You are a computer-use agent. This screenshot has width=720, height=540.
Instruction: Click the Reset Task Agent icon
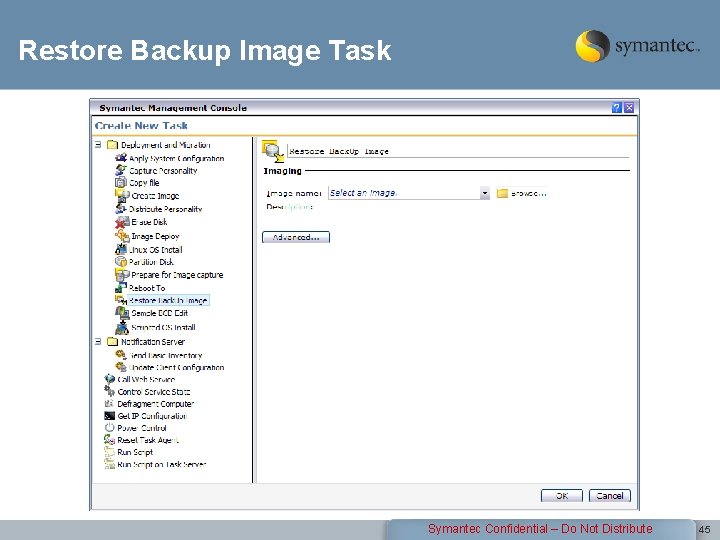click(109, 440)
